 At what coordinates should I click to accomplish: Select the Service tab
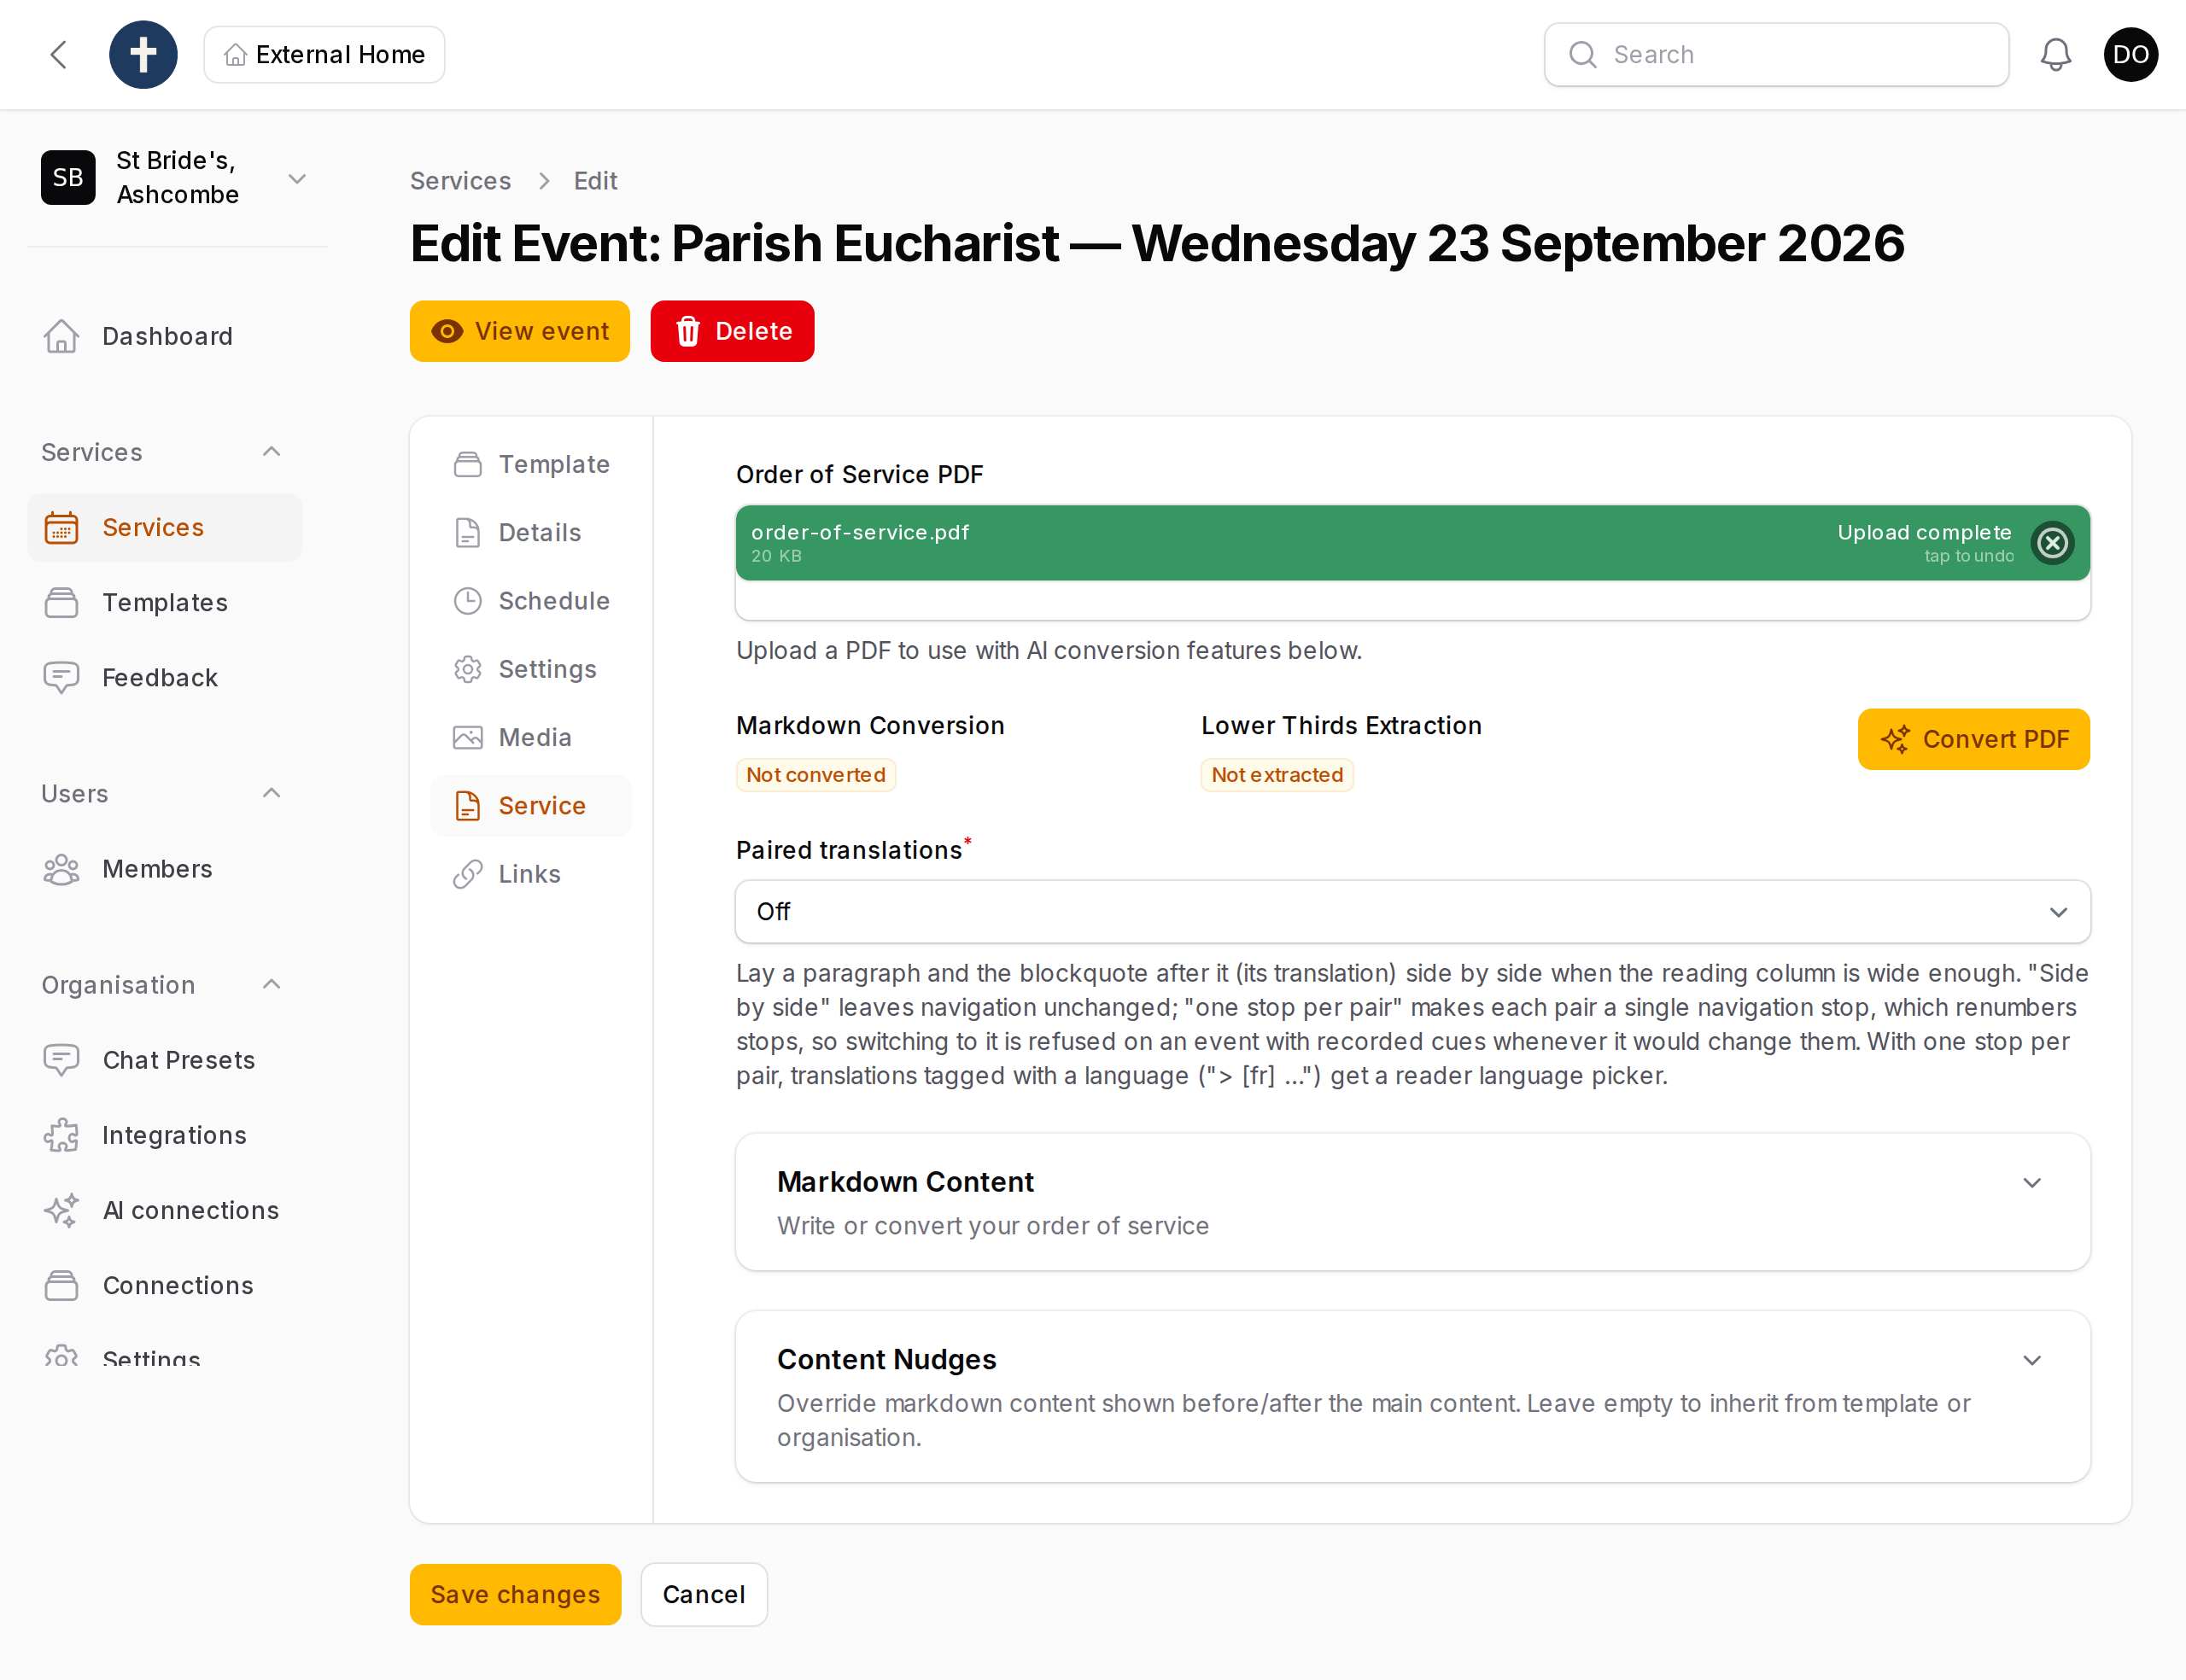coord(531,806)
